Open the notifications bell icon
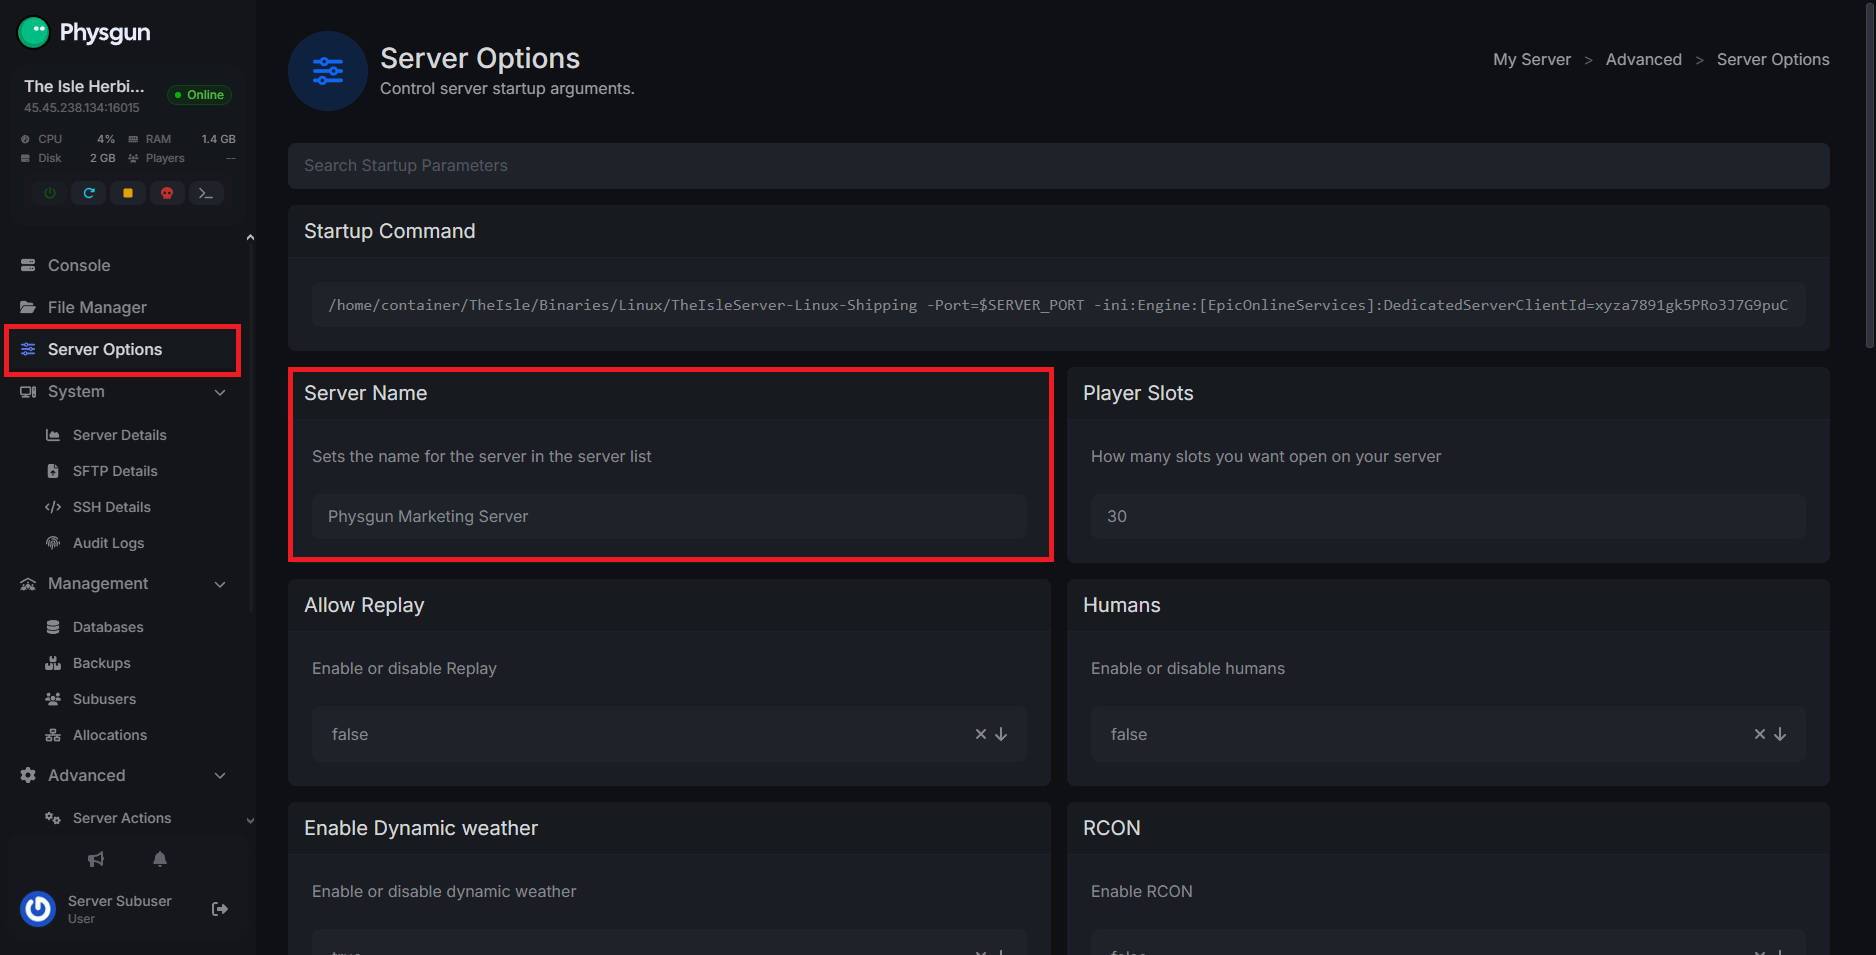Screen dimensions: 1876x955 pos(160,859)
